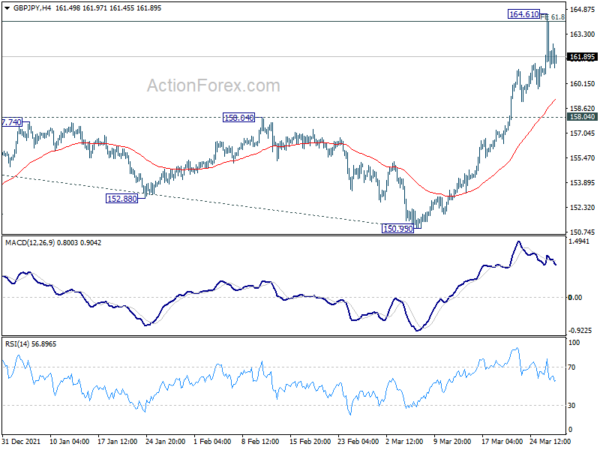Select the 9 Mar 20:00 time marker
Image resolution: width=600 pixels, height=450 pixels.
(452, 441)
